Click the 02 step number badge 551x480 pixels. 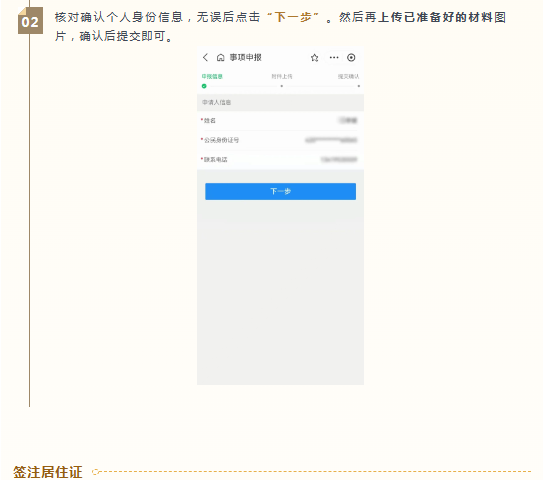(30, 21)
